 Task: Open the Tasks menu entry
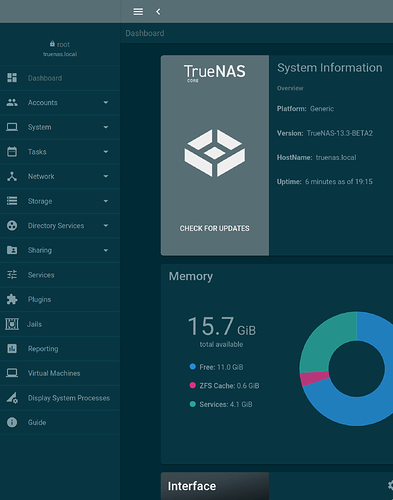click(60, 152)
